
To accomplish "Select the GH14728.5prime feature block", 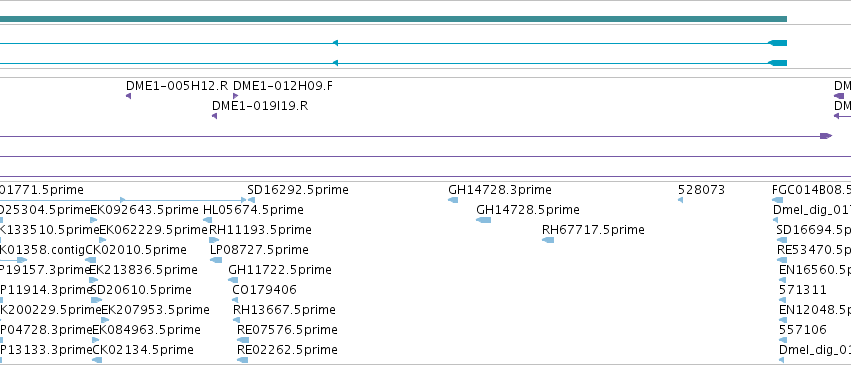I will click(x=484, y=220).
